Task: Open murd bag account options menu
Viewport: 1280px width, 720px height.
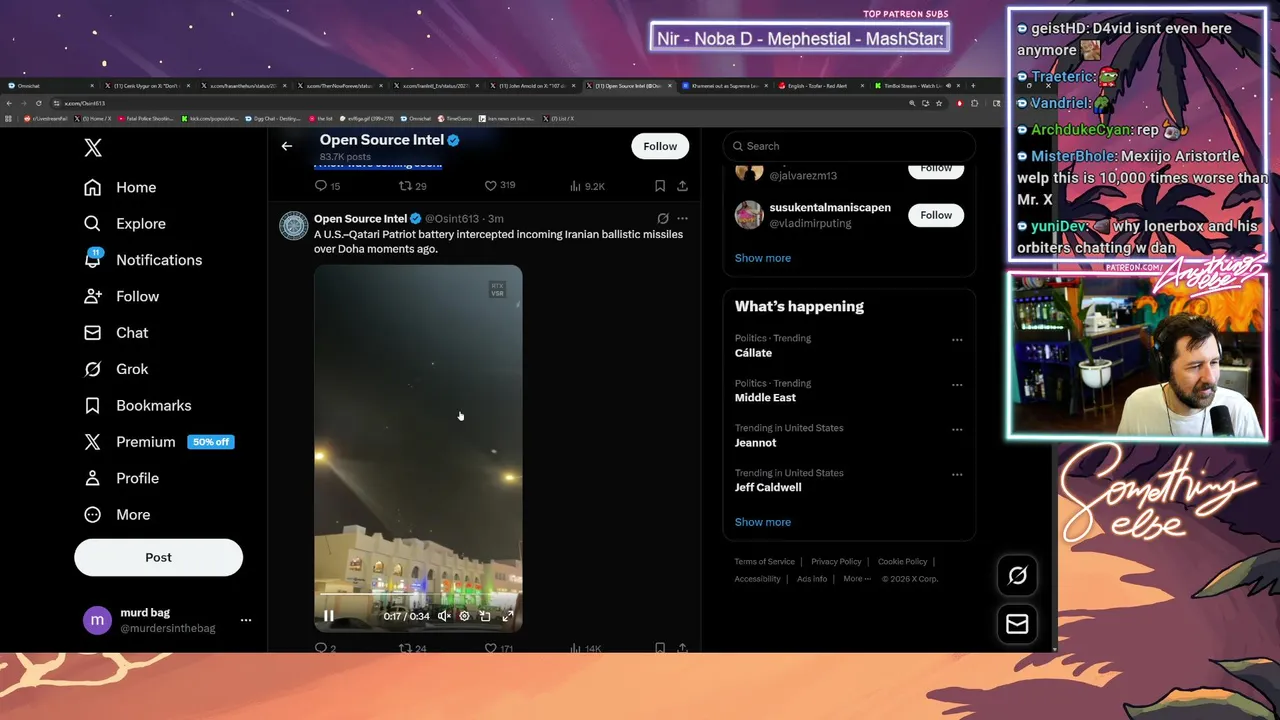Action: click(246, 620)
